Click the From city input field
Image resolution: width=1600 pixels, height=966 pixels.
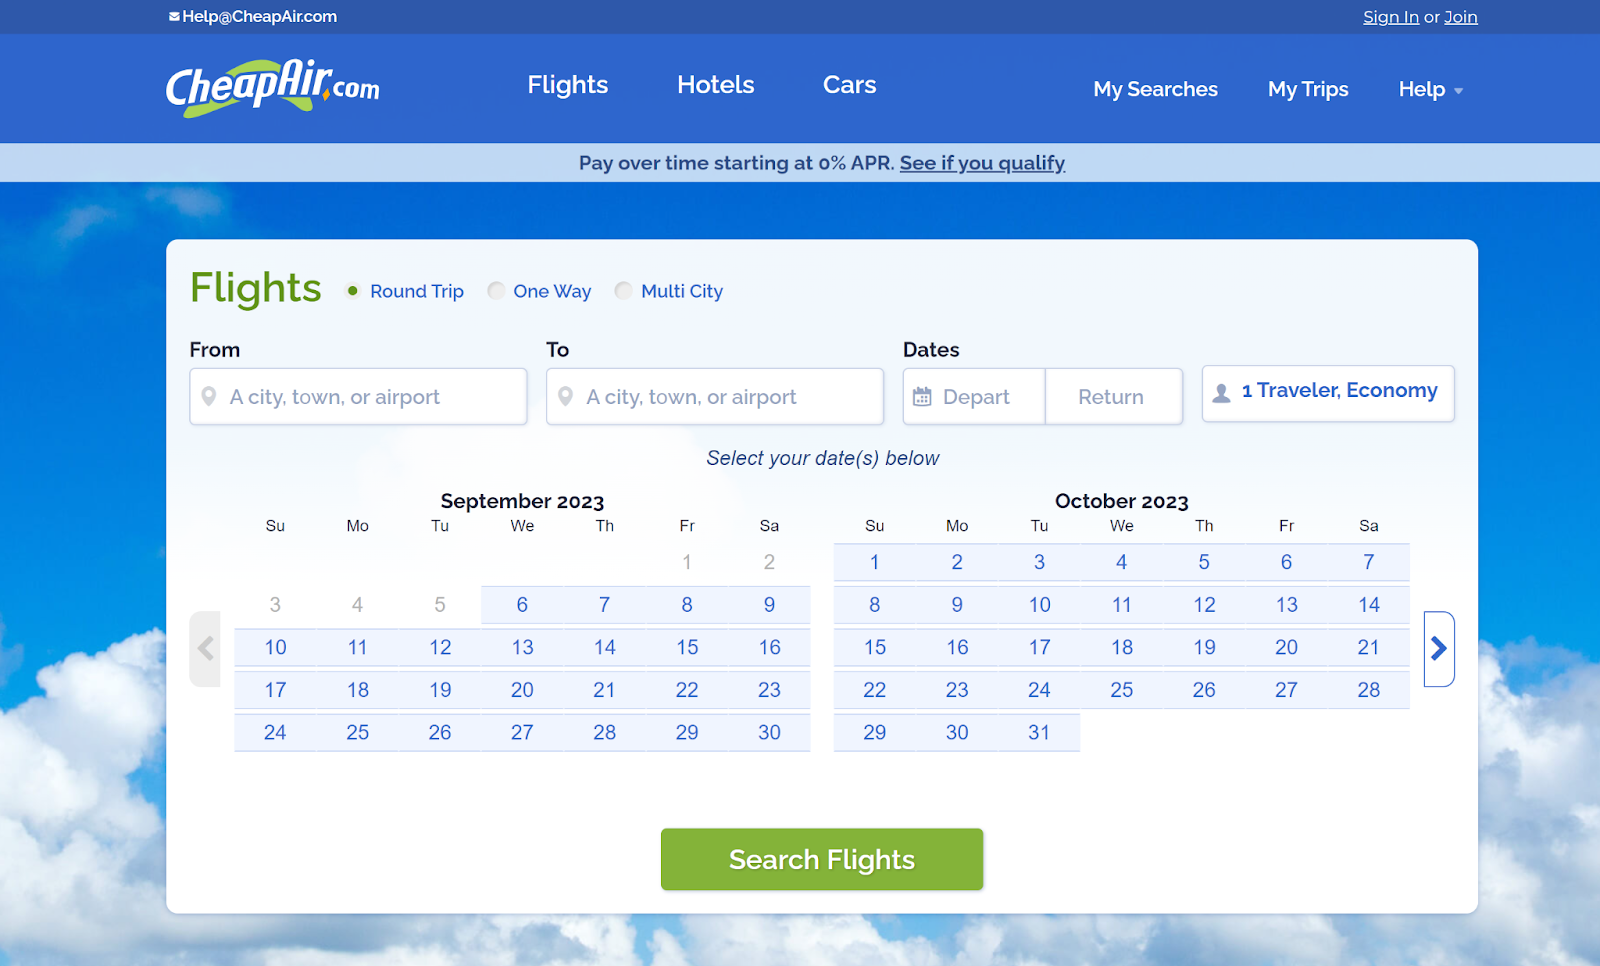358,396
